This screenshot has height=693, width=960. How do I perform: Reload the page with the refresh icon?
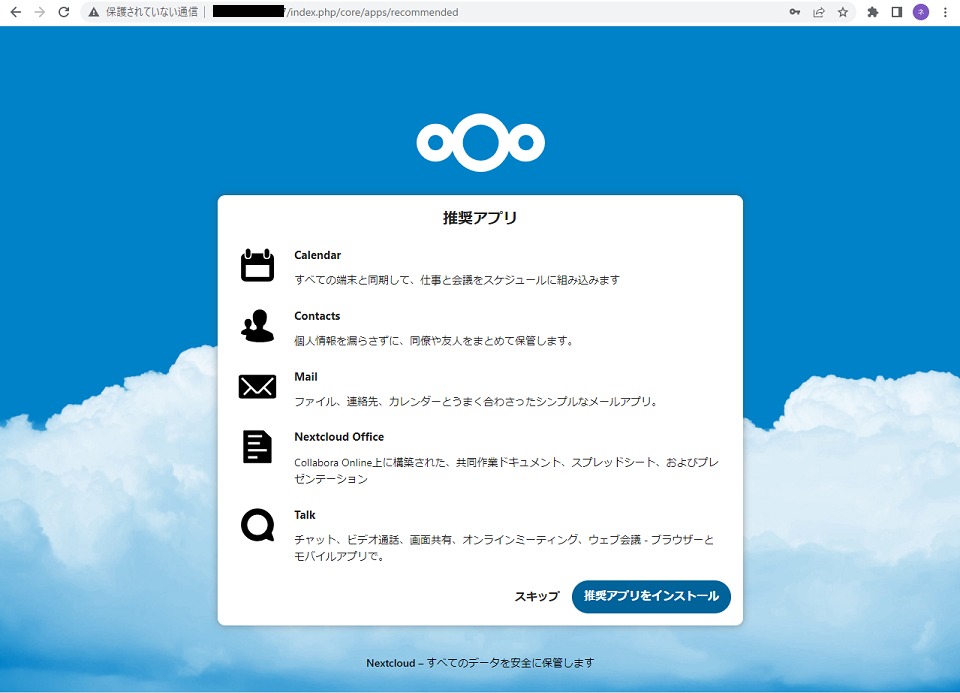tap(64, 12)
